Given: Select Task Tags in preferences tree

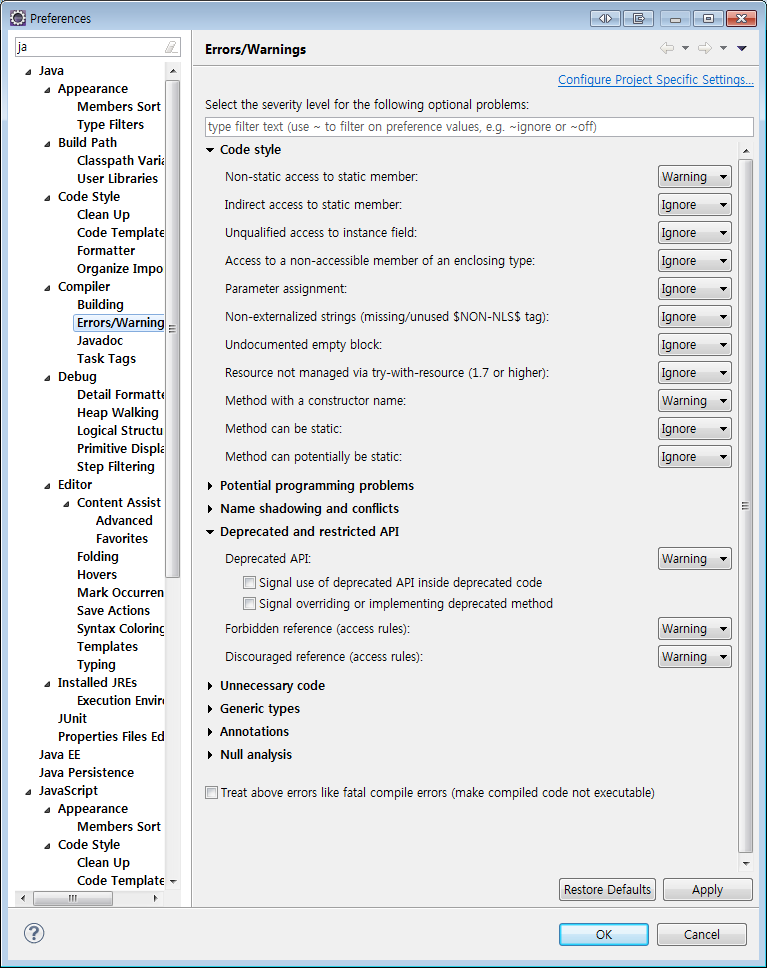Looking at the screenshot, I should [106, 359].
